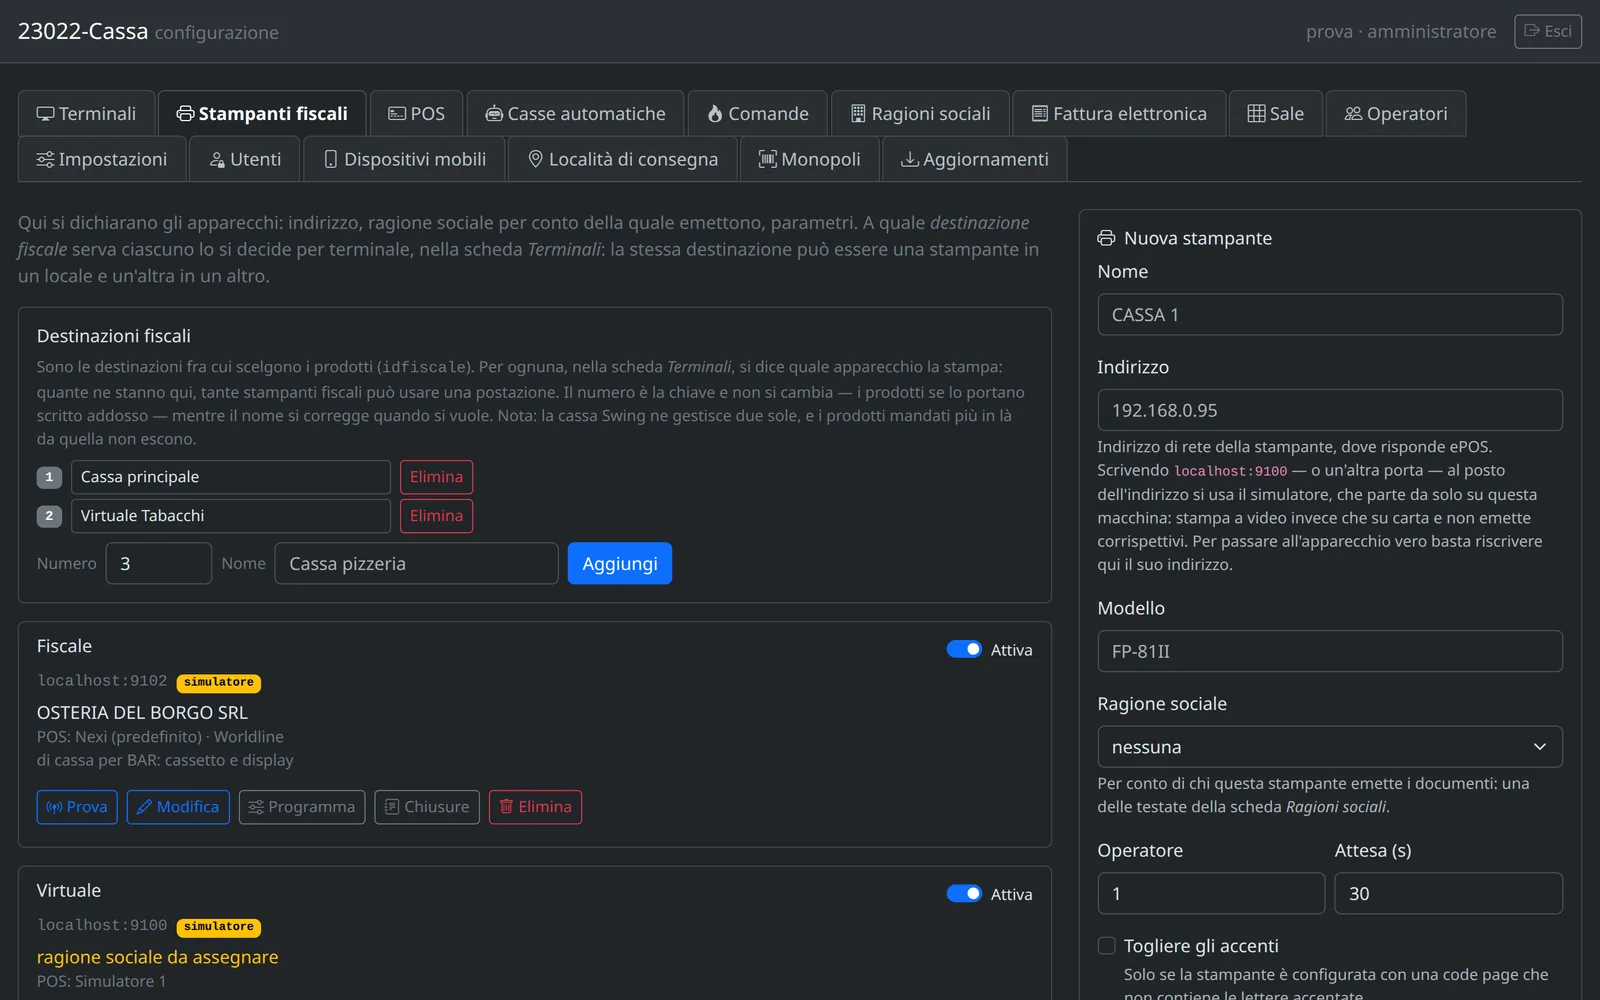Open Programma for the Fiscale printer
1600x1000 pixels.
302,807
